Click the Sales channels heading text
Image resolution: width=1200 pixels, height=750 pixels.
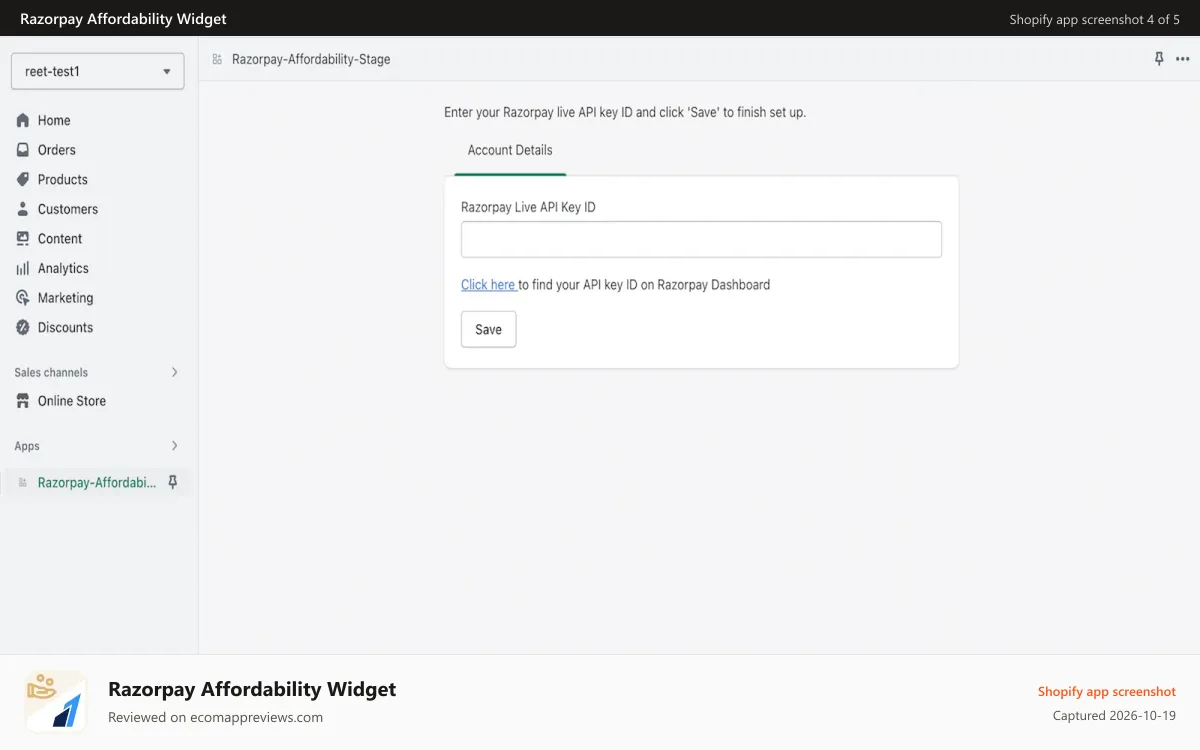click(51, 373)
